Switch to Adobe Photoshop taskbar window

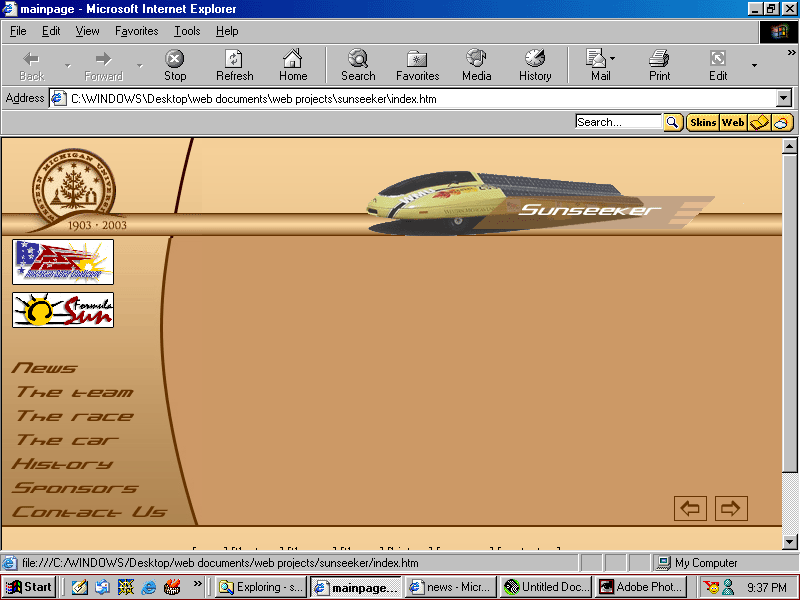(641, 587)
